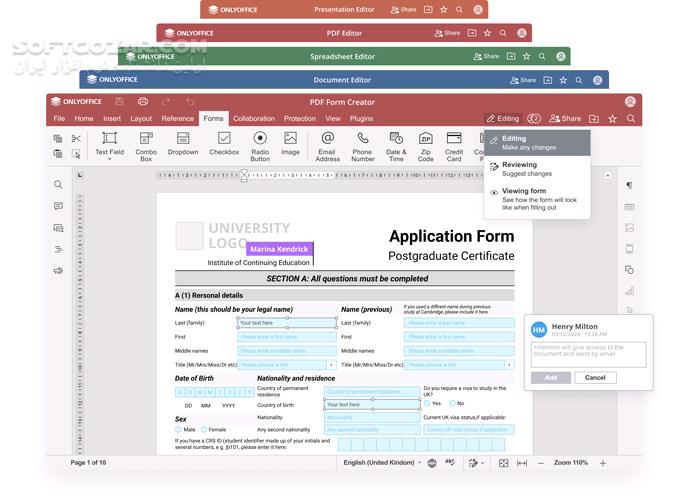Screen dimensions: 700x502
Task: Open the Feedback megaphone icon in left sidebar
Action: [58, 271]
